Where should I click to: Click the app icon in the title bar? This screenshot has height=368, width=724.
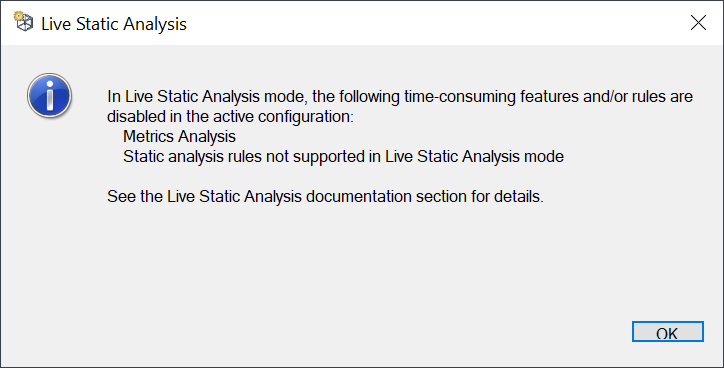(x=23, y=22)
